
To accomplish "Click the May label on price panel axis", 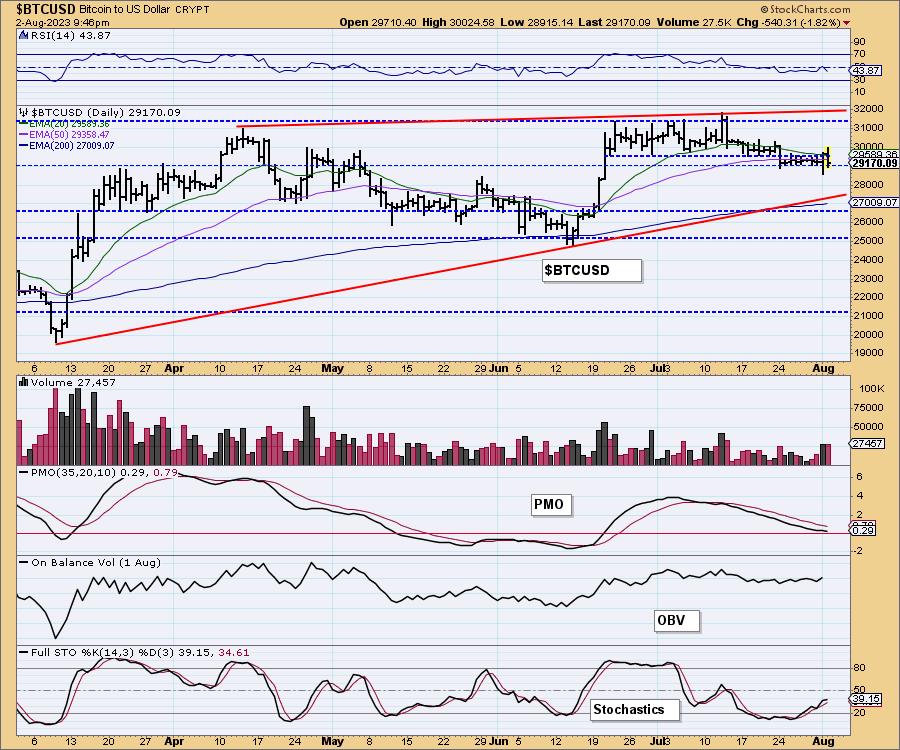I will click(x=332, y=368).
